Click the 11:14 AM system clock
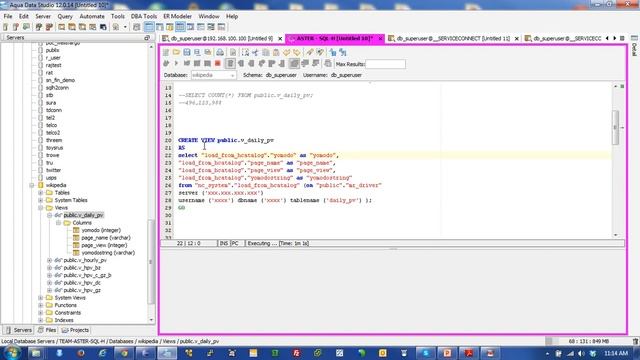This screenshot has height=360, width=640. [x=616, y=353]
